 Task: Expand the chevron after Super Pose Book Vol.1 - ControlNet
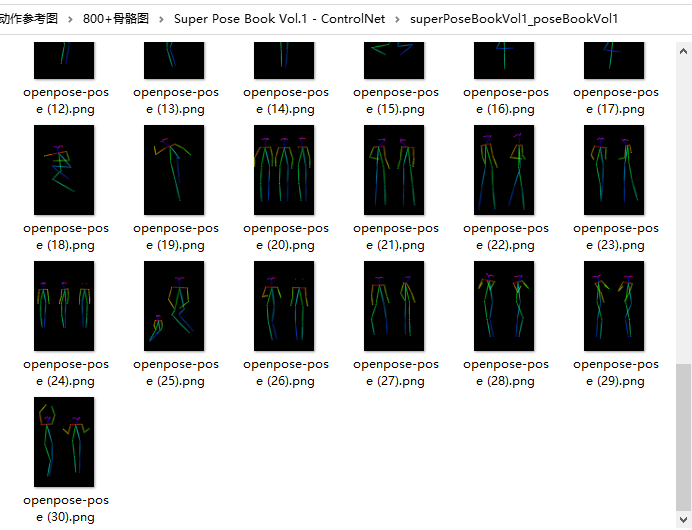pyautogui.click(x=398, y=19)
